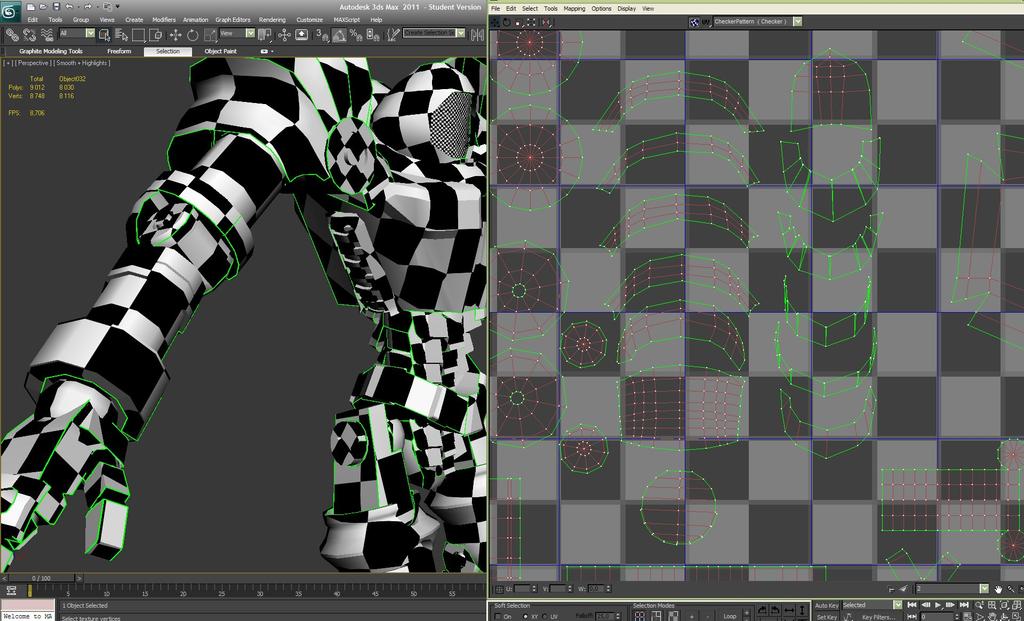Click the Mirror icon in UVW editor toolbar
Image resolution: width=1024 pixels, height=621 pixels.
(547, 22)
